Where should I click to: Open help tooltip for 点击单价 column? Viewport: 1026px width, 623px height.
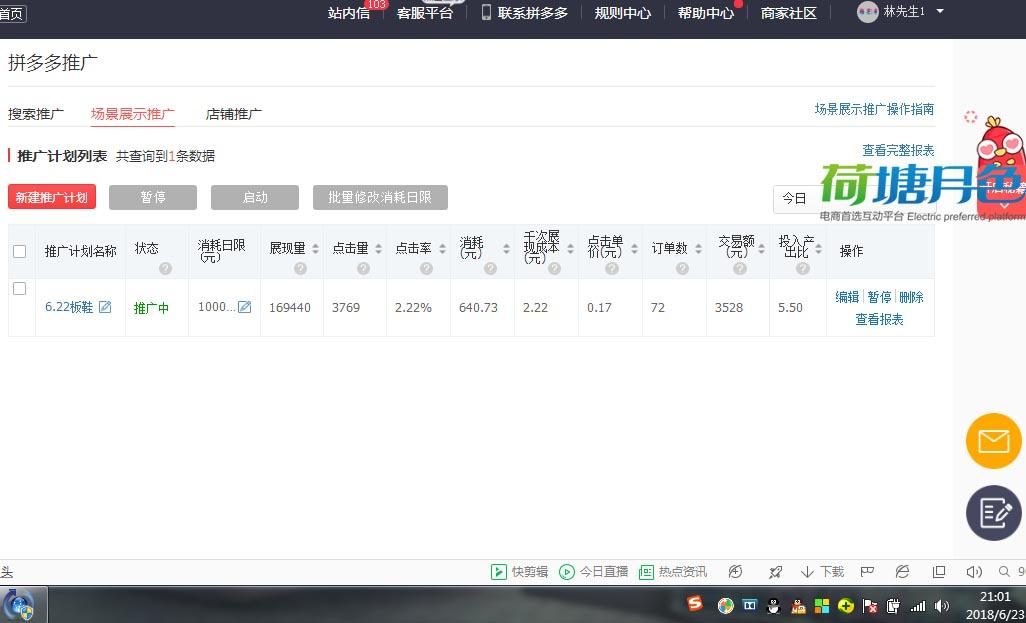[x=612, y=268]
